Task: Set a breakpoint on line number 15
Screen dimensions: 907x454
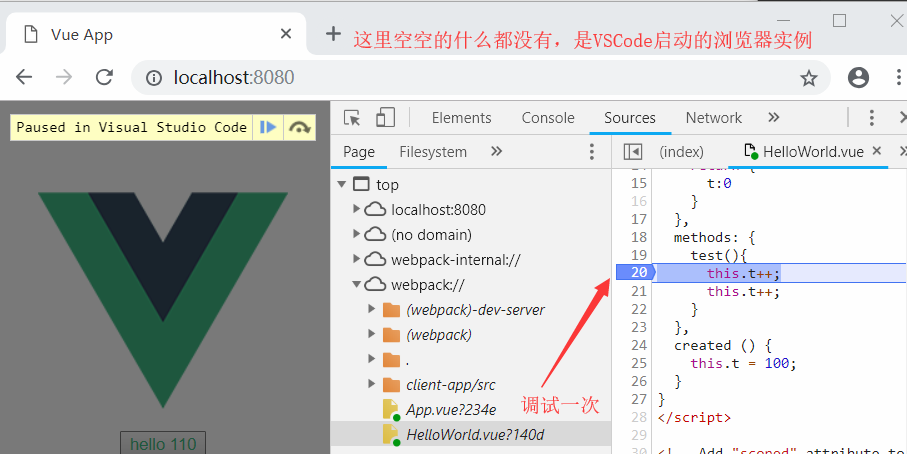Action: click(x=638, y=183)
